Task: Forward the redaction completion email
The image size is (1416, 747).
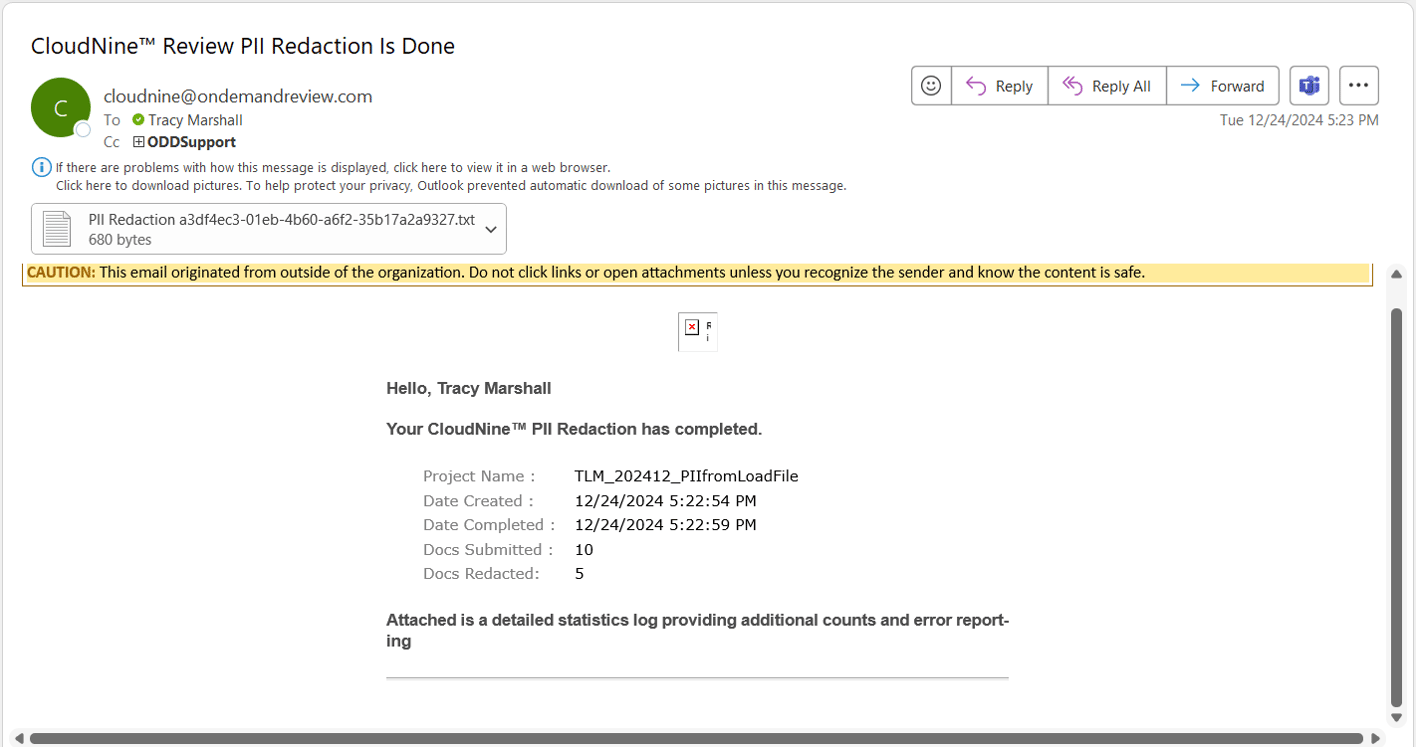Action: pyautogui.click(x=1222, y=85)
